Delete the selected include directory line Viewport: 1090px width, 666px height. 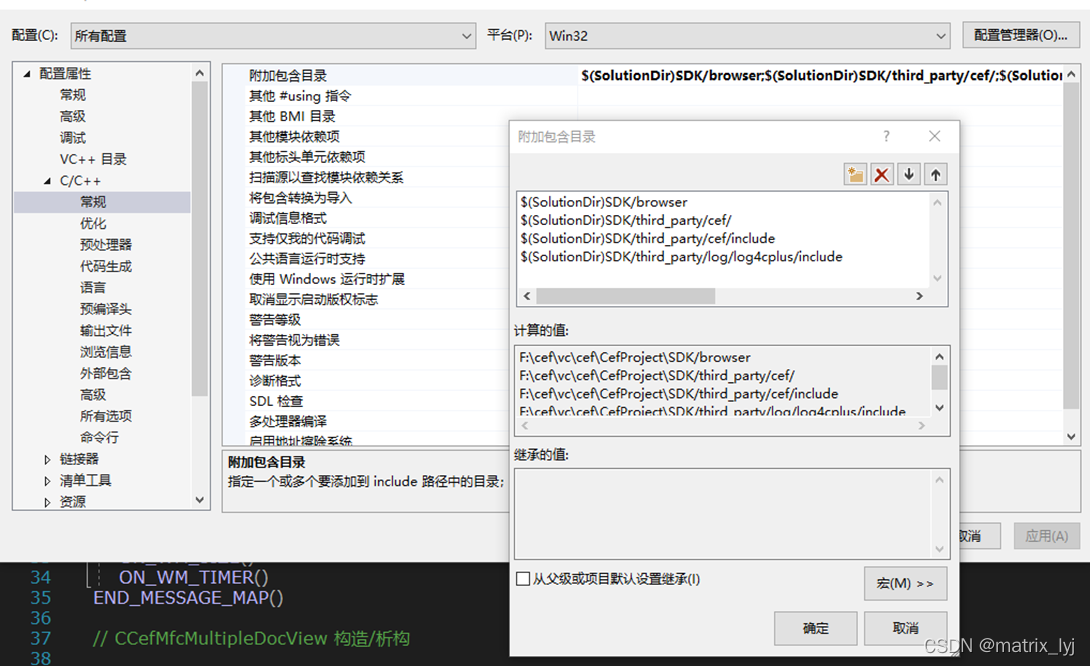[881, 174]
